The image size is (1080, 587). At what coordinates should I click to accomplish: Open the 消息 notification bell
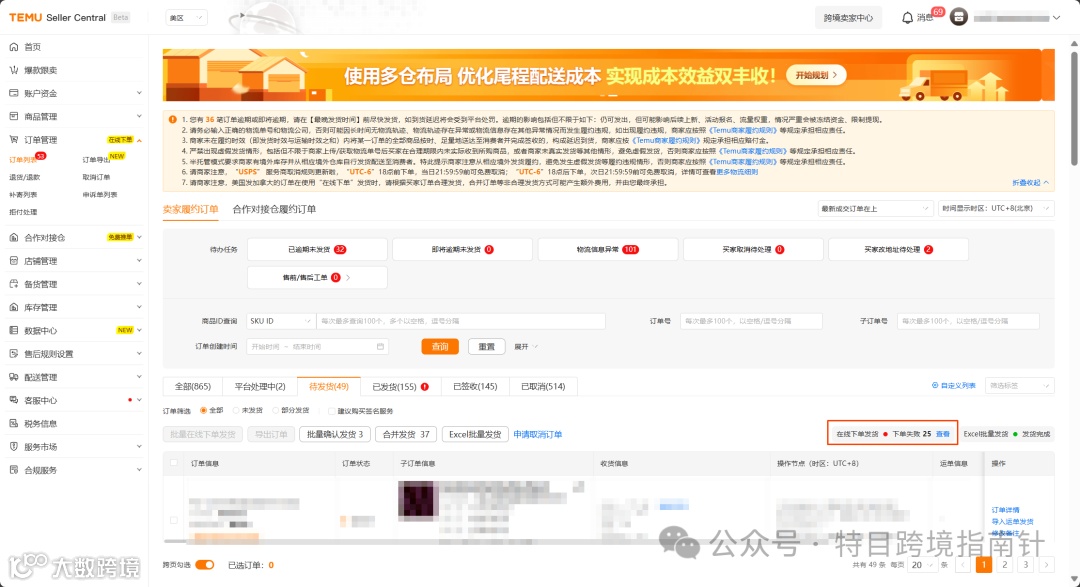coord(907,18)
